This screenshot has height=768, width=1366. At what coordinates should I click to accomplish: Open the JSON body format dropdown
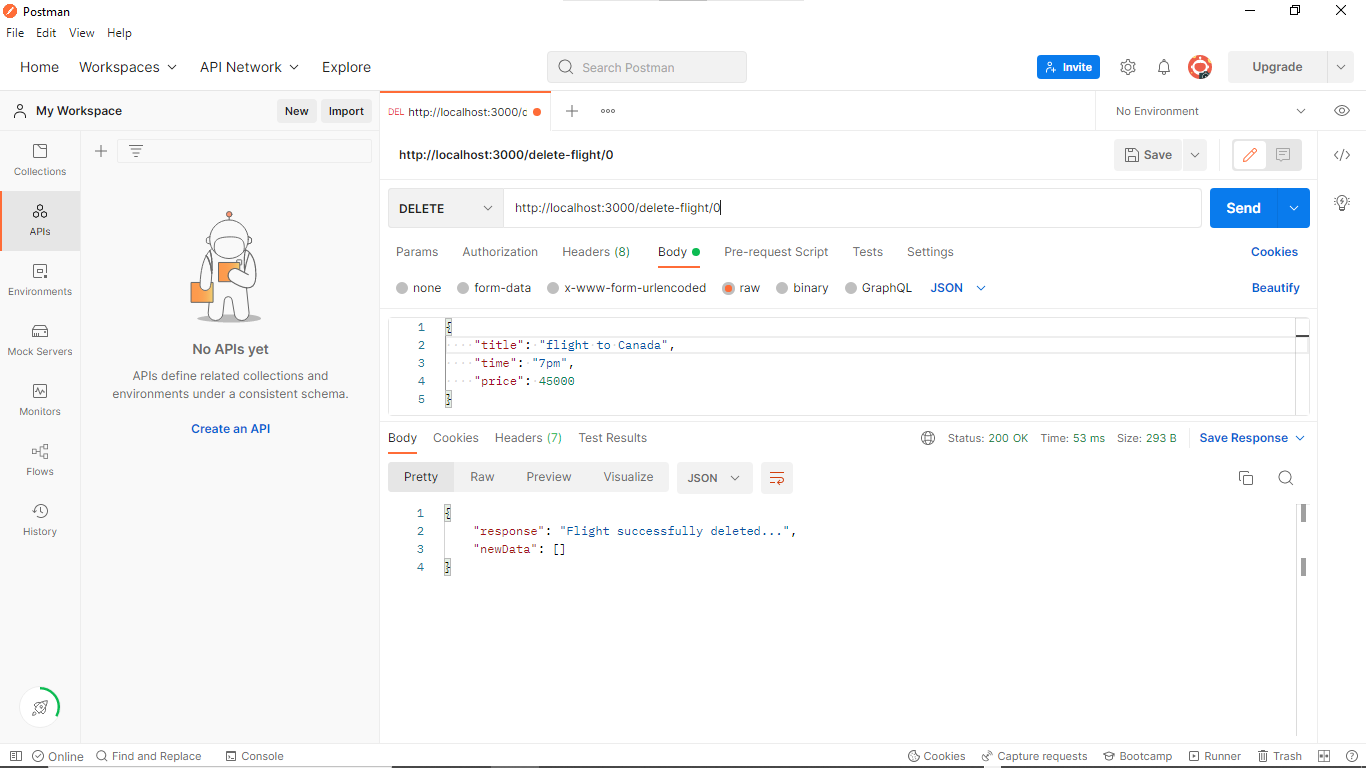pyautogui.click(x=958, y=288)
